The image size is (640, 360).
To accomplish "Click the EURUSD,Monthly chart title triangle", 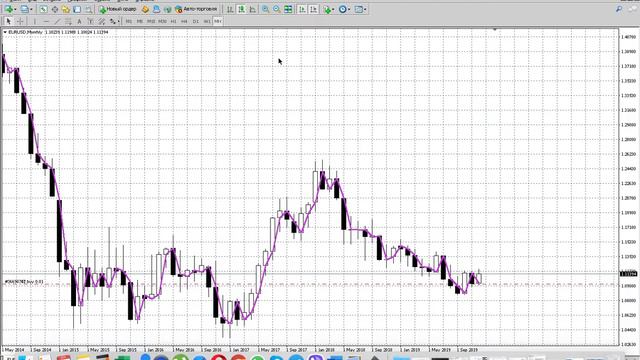I will pos(5,32).
